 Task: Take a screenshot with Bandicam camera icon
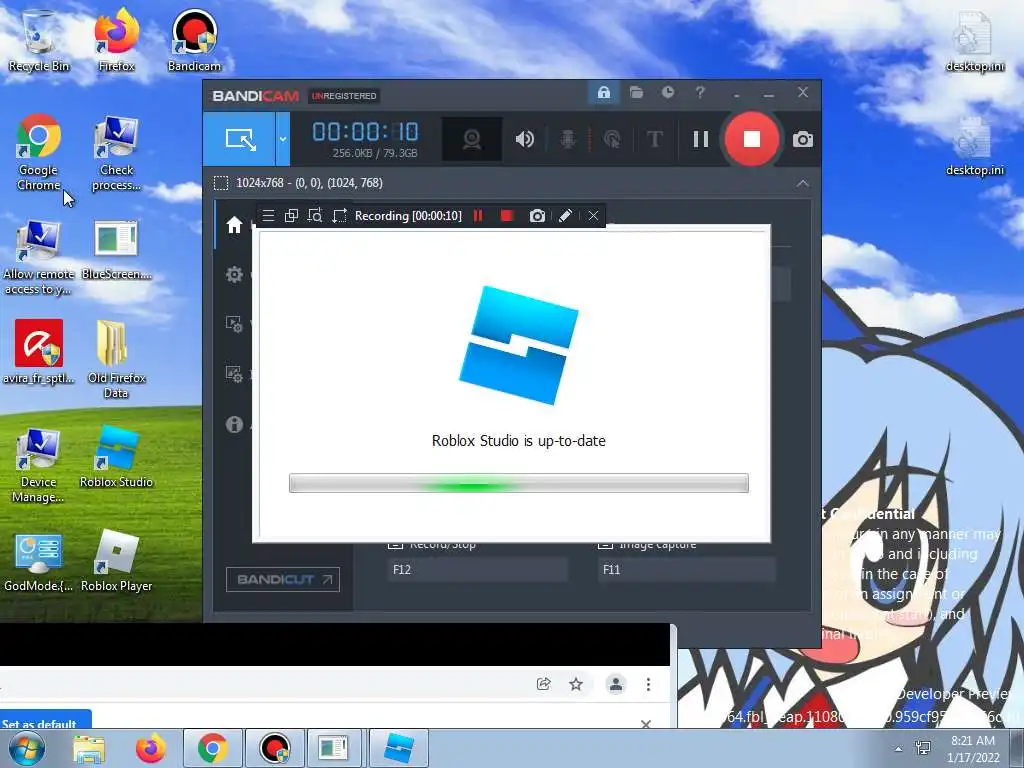[803, 139]
